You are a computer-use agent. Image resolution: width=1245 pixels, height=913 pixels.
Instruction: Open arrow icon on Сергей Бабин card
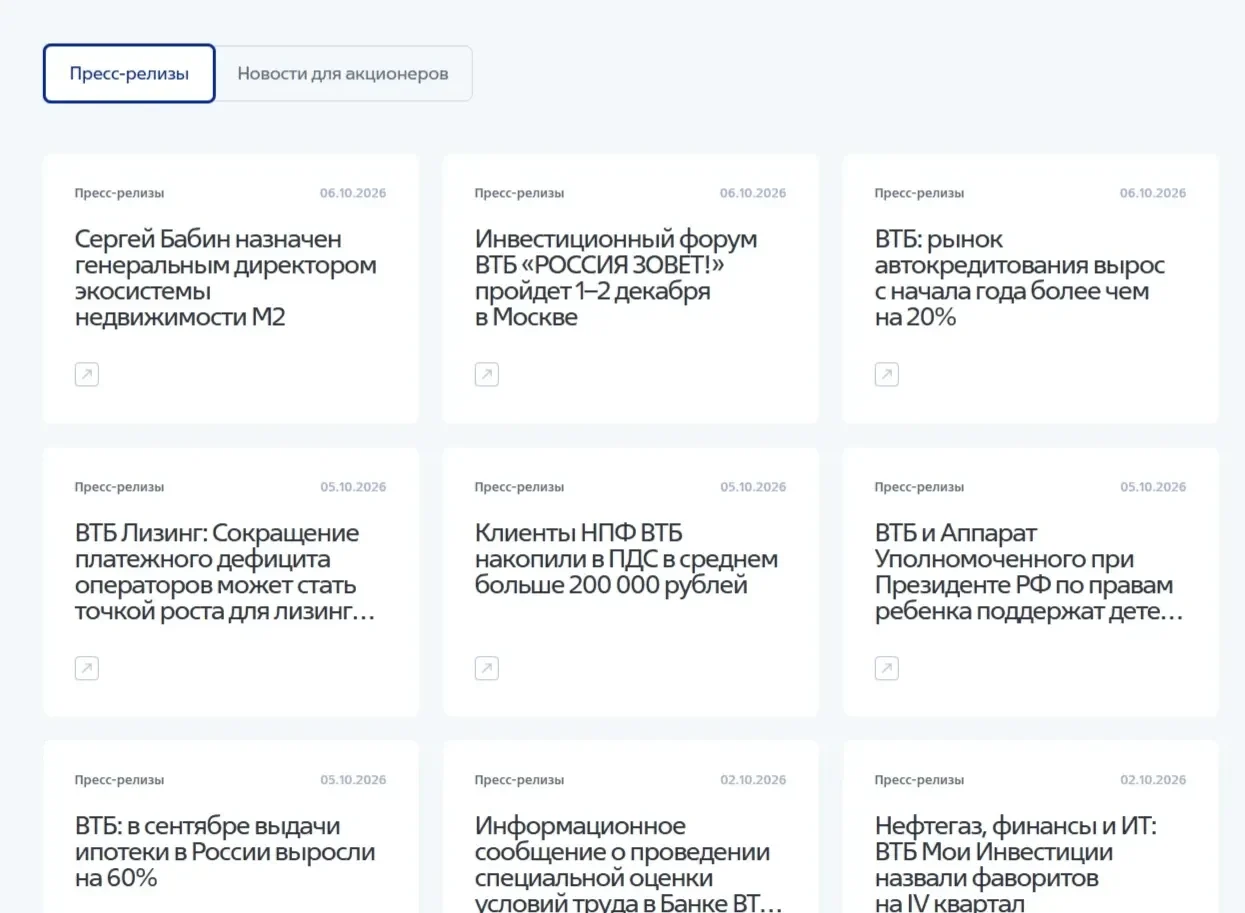87,375
